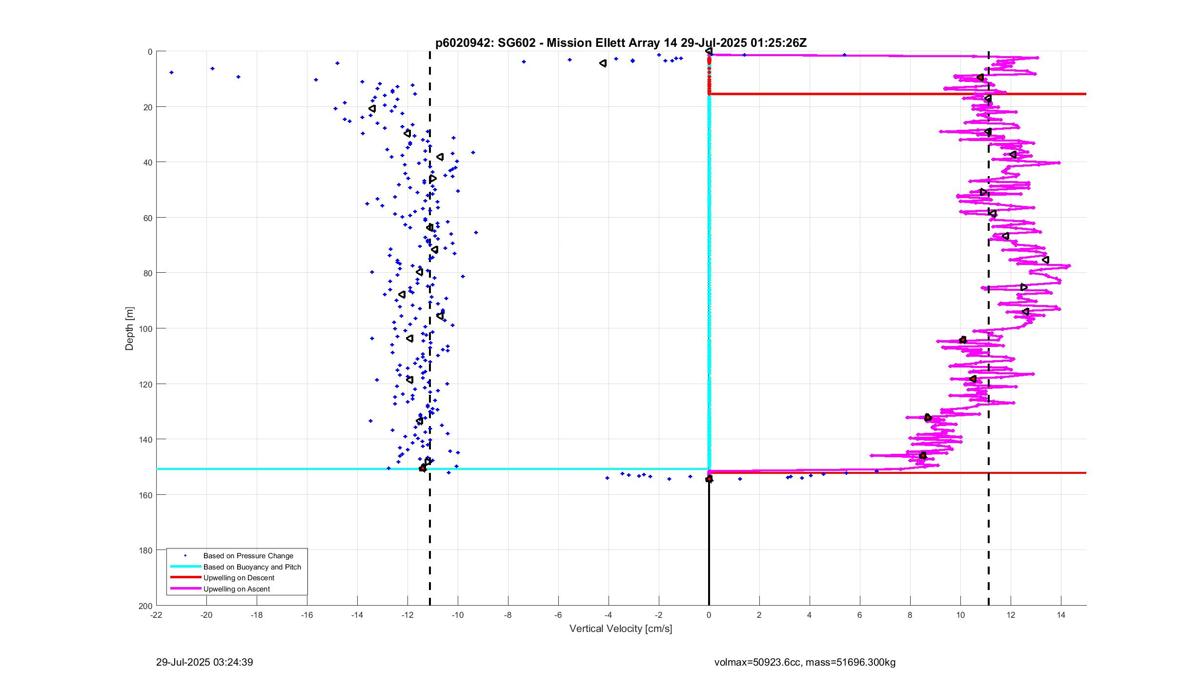1200x681 pixels.
Task: Click x-axis tick label '12'
Action: 1011,615
